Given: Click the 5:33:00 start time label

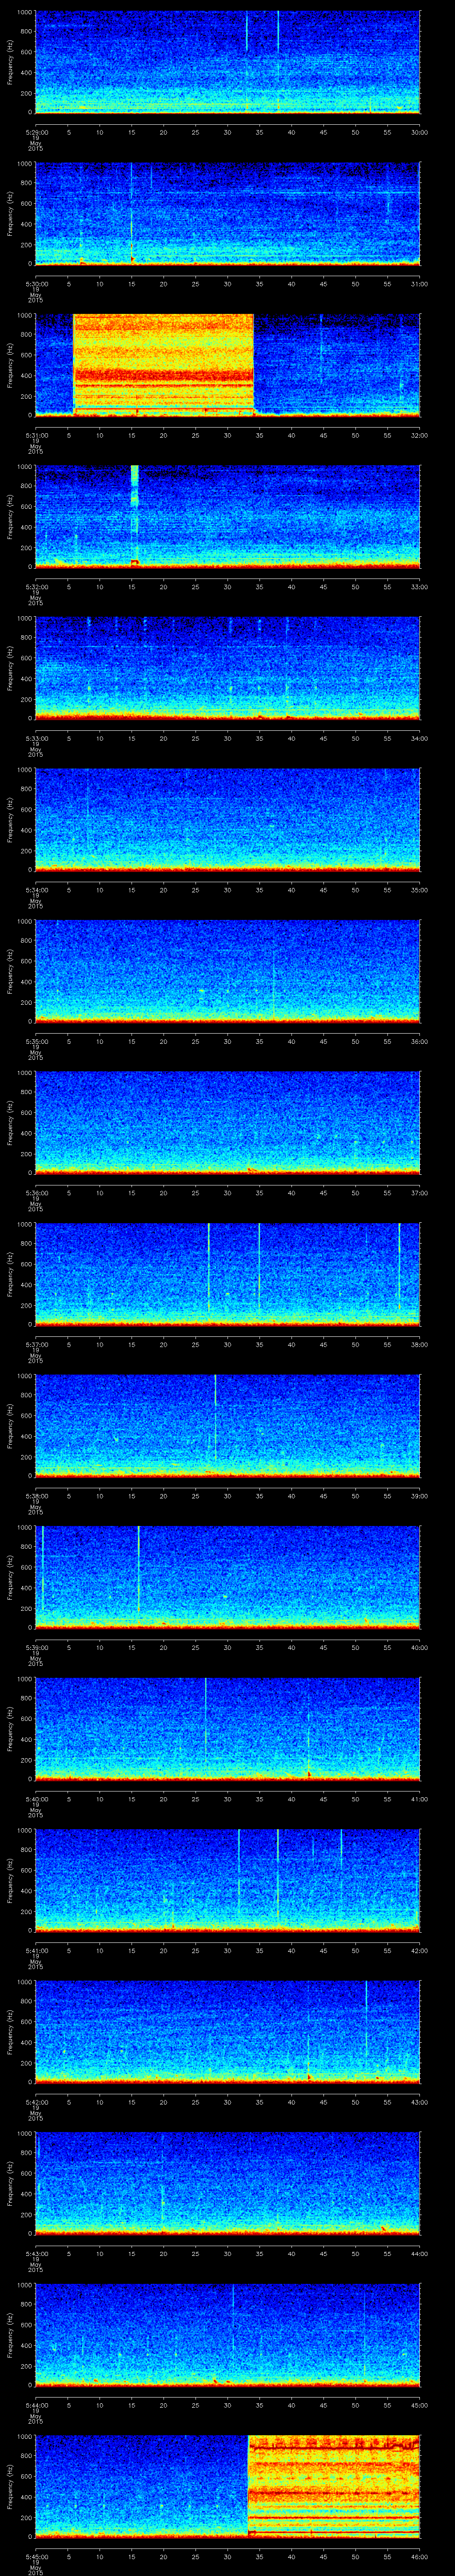Looking at the screenshot, I should point(36,738).
